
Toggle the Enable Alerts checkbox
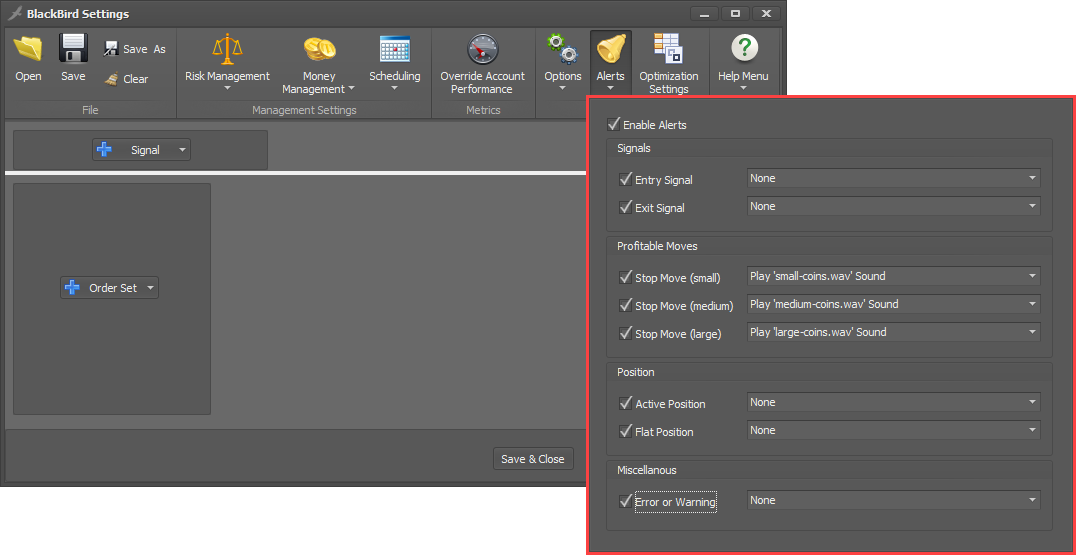(613, 124)
